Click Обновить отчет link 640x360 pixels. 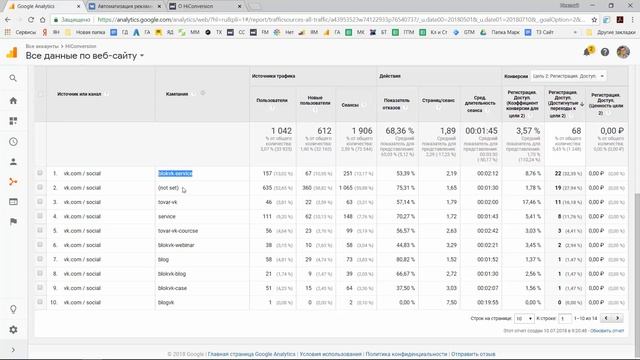607,331
